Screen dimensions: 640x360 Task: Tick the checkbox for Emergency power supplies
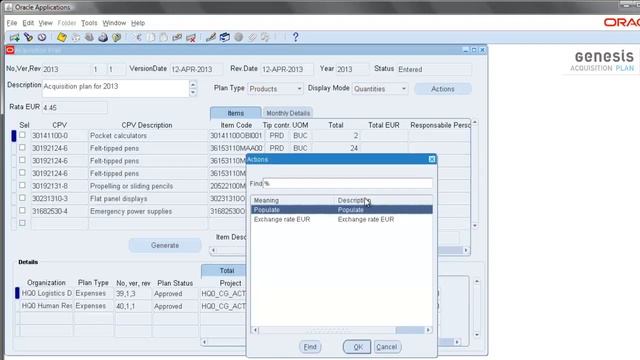(22, 211)
